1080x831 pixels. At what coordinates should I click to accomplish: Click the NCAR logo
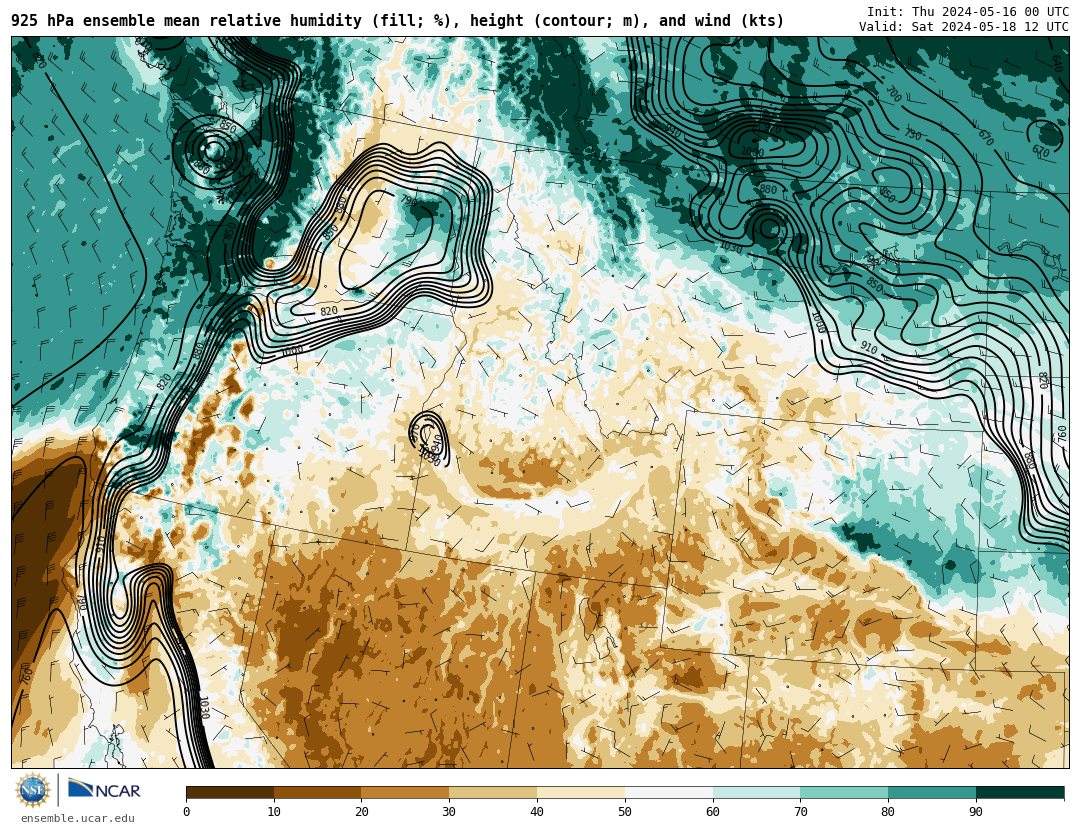tap(104, 790)
